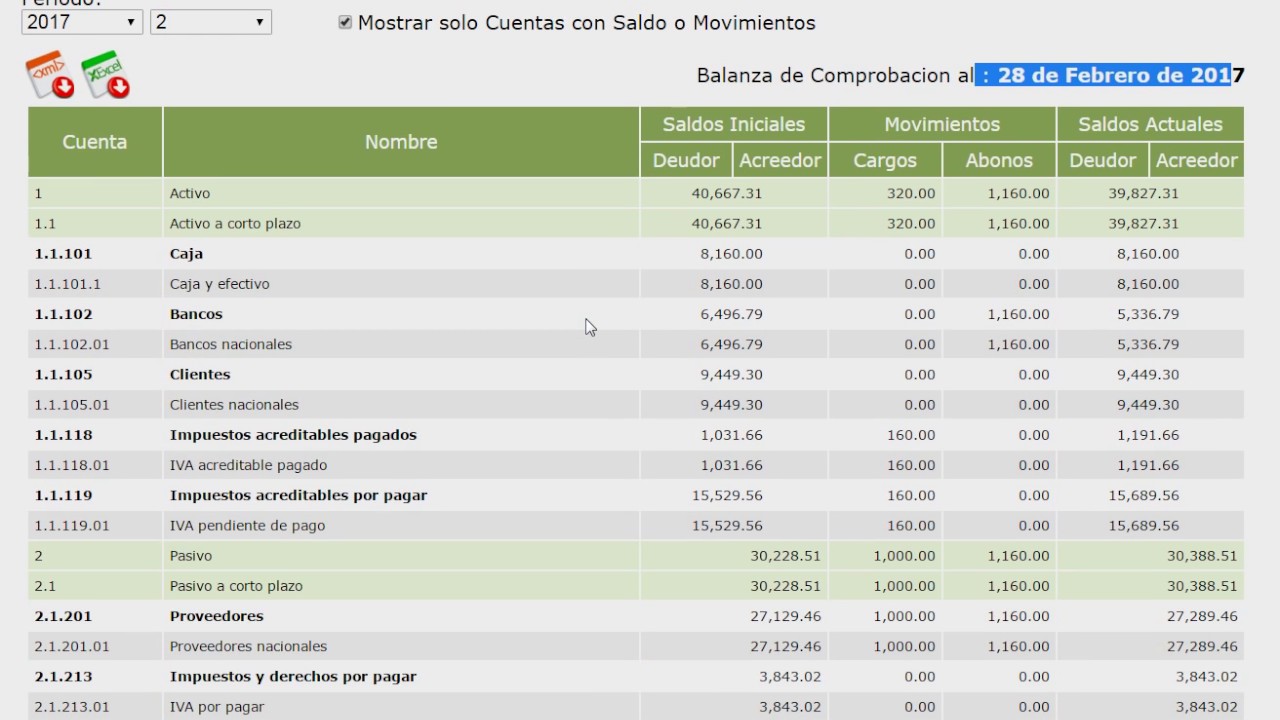The image size is (1280, 720).
Task: Select the Pasivo account name
Action: click(x=191, y=556)
